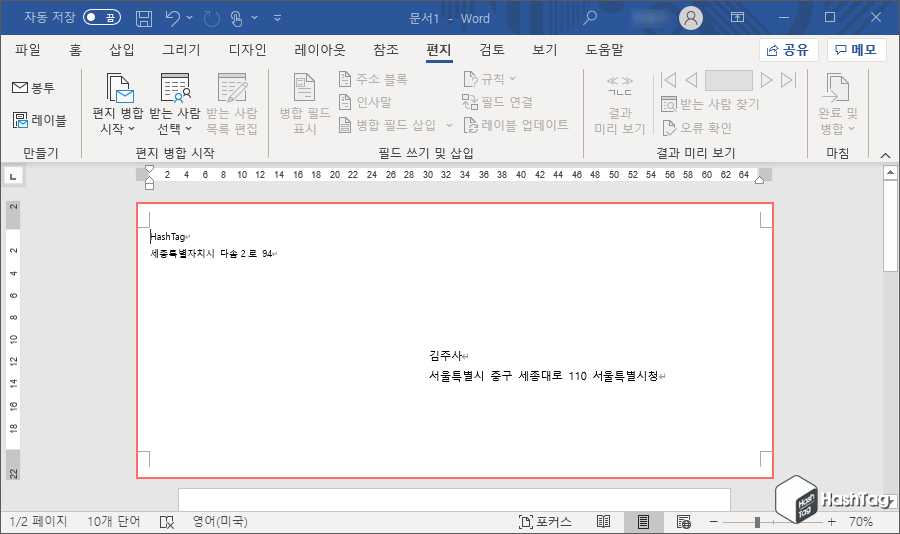Click 받는 사람 찾기 (Find Recipient) button
Screen dimensions: 900x534
[x=710, y=104]
